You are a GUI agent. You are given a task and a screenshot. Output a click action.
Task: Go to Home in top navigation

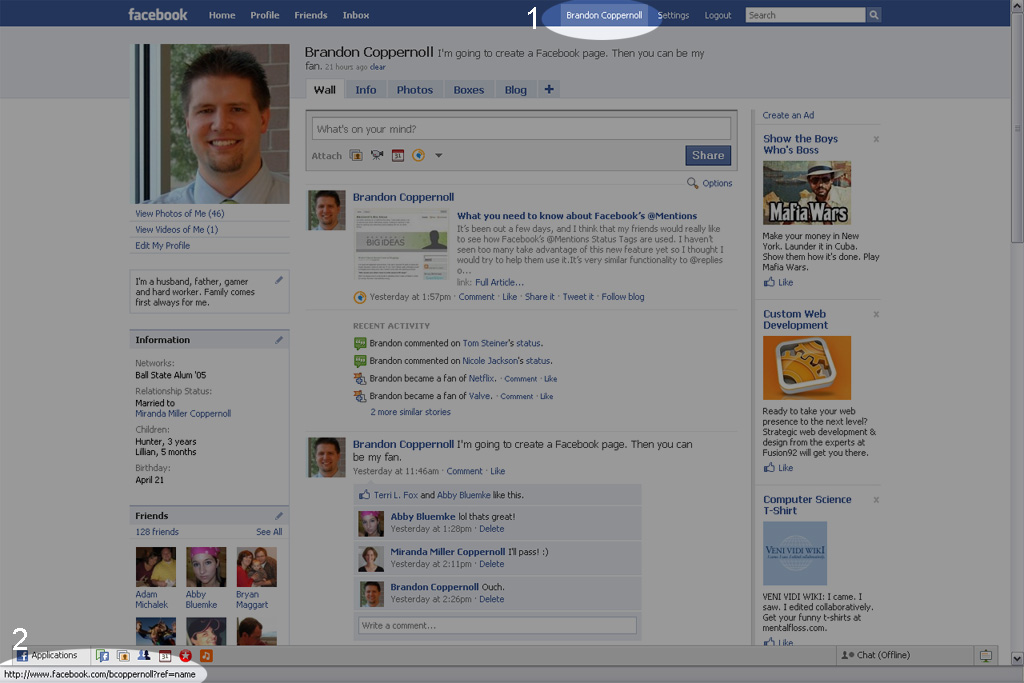click(x=222, y=15)
